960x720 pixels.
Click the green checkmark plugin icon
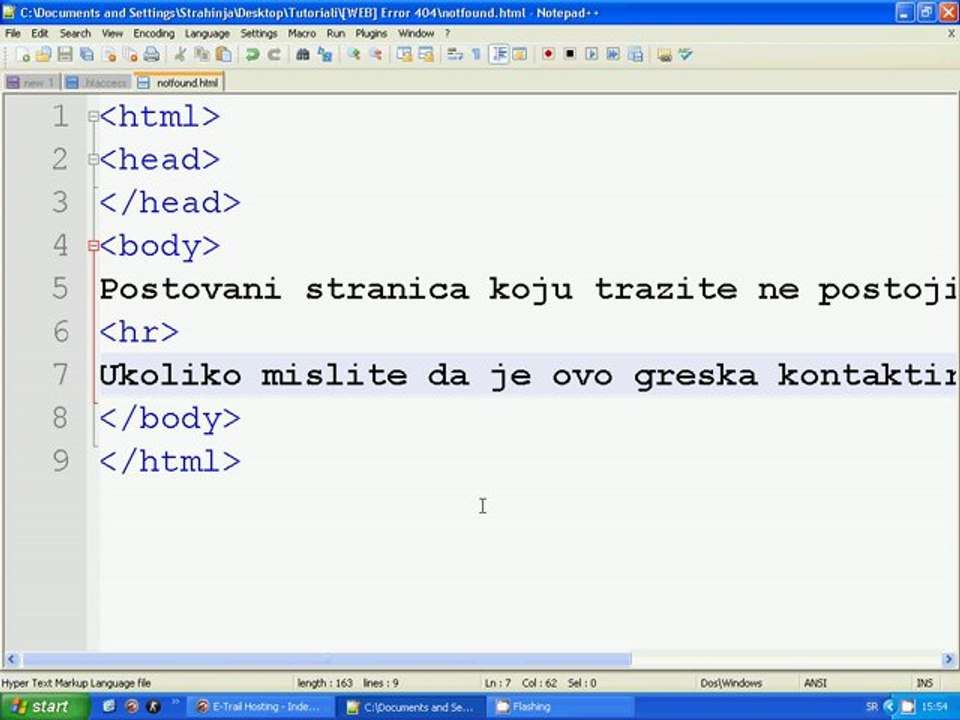(686, 54)
